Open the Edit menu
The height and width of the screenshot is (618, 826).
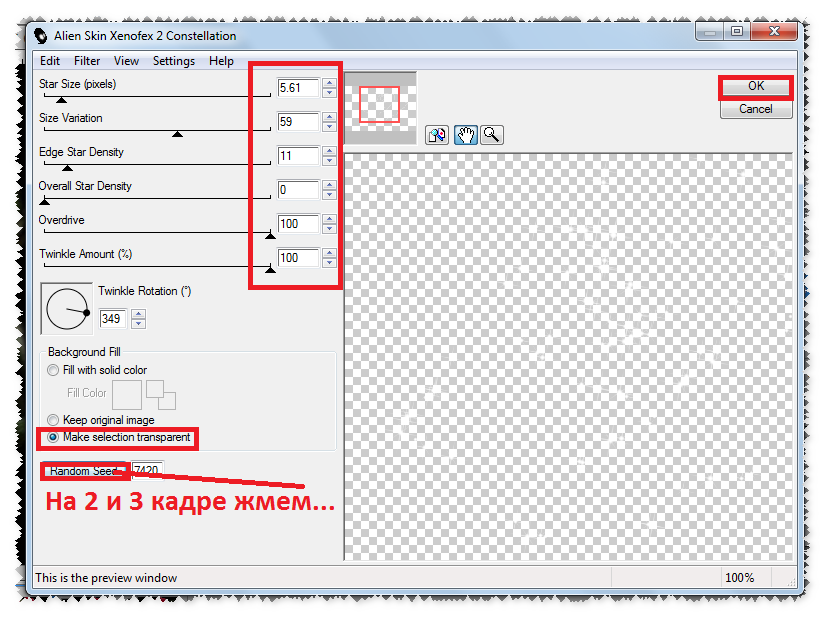click(x=50, y=61)
